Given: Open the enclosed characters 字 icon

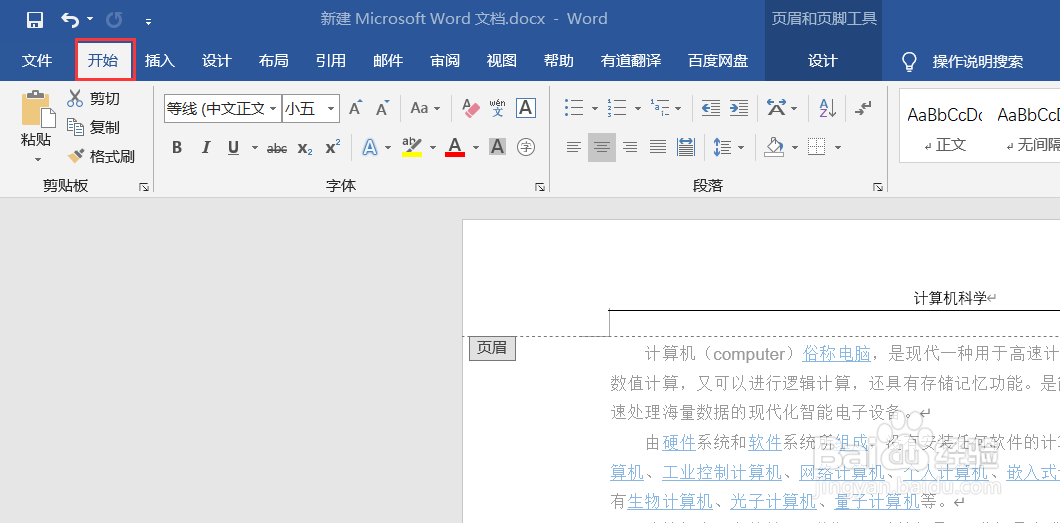Looking at the screenshot, I should pyautogui.click(x=526, y=147).
